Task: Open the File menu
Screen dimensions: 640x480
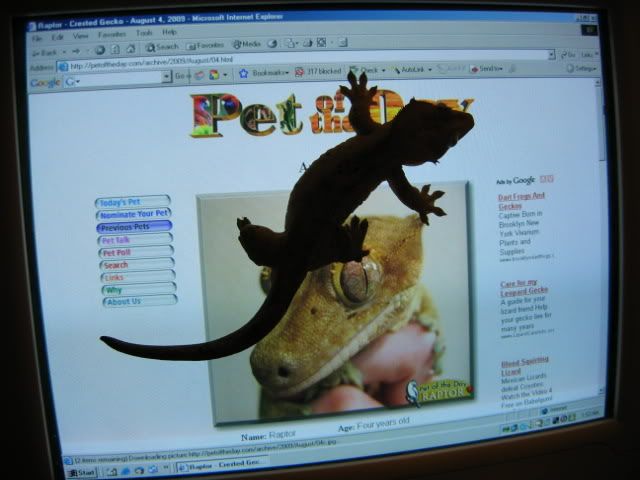Action: (37, 38)
